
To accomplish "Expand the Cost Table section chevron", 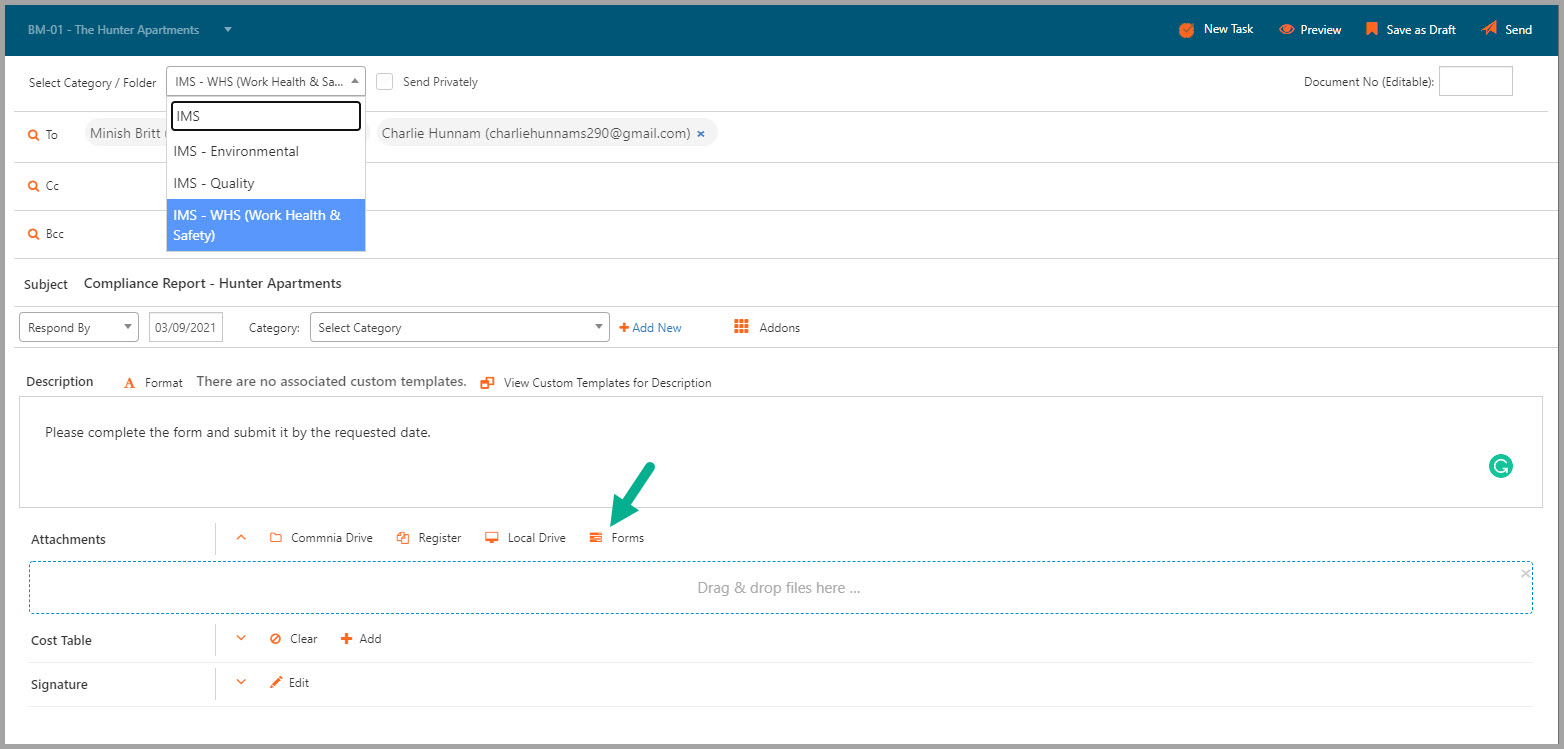I will click(x=241, y=638).
